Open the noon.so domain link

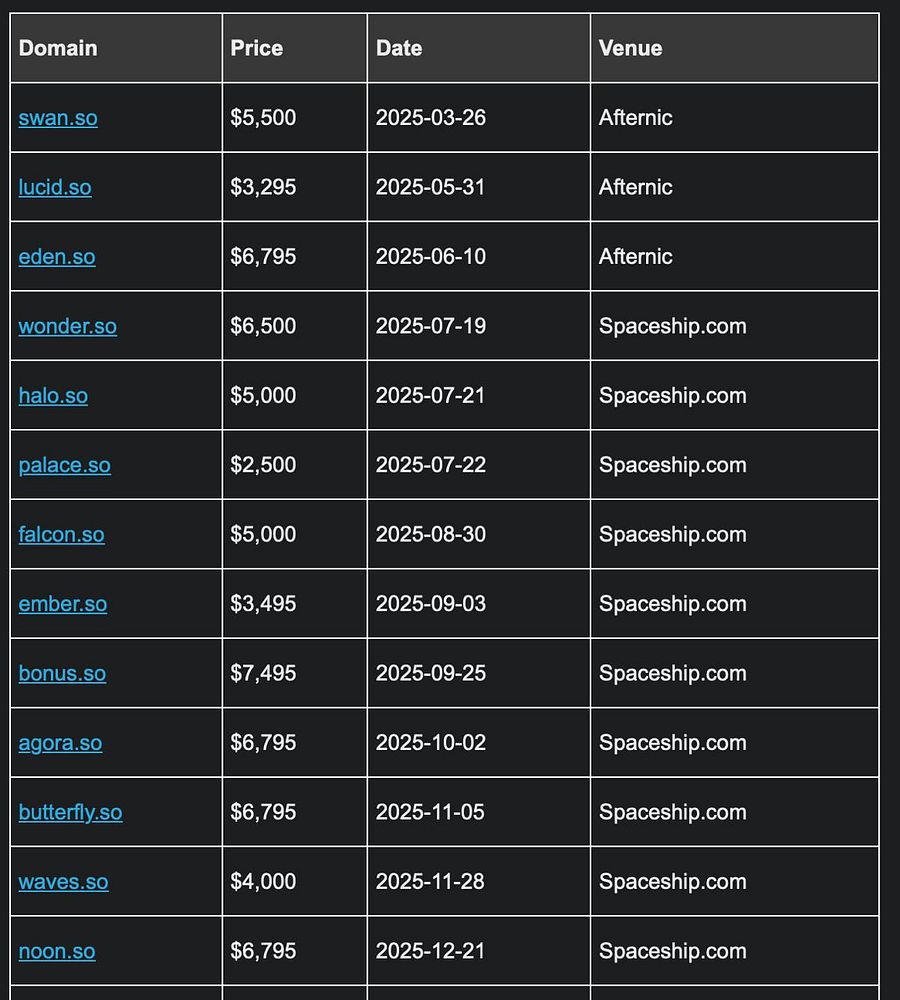point(57,952)
